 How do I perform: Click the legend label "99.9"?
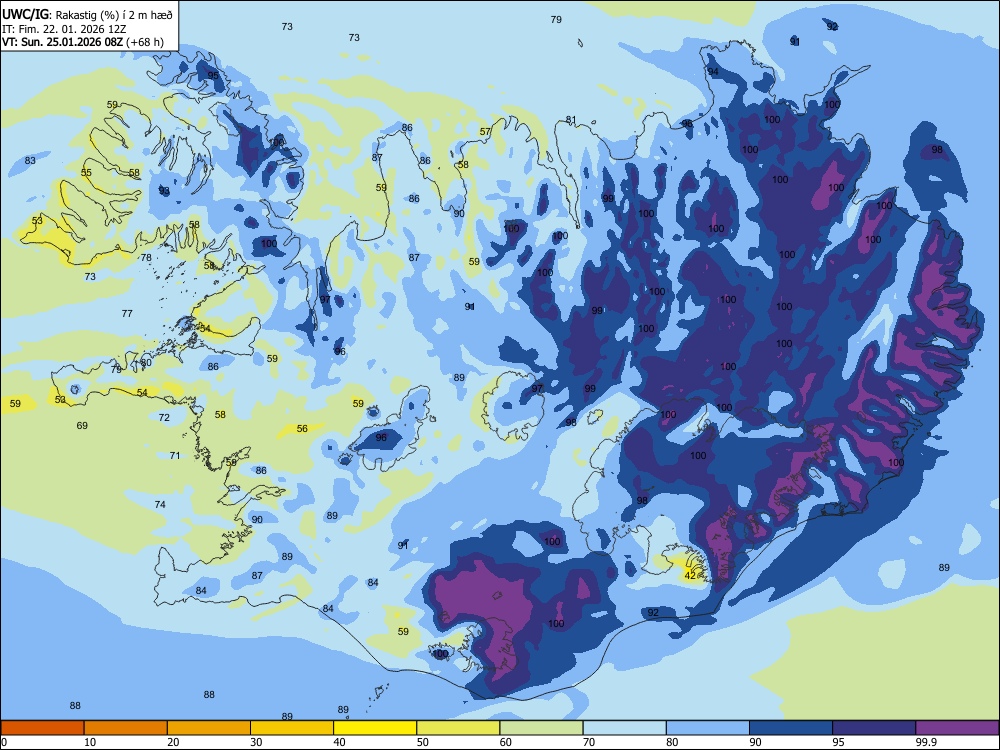(x=925, y=742)
